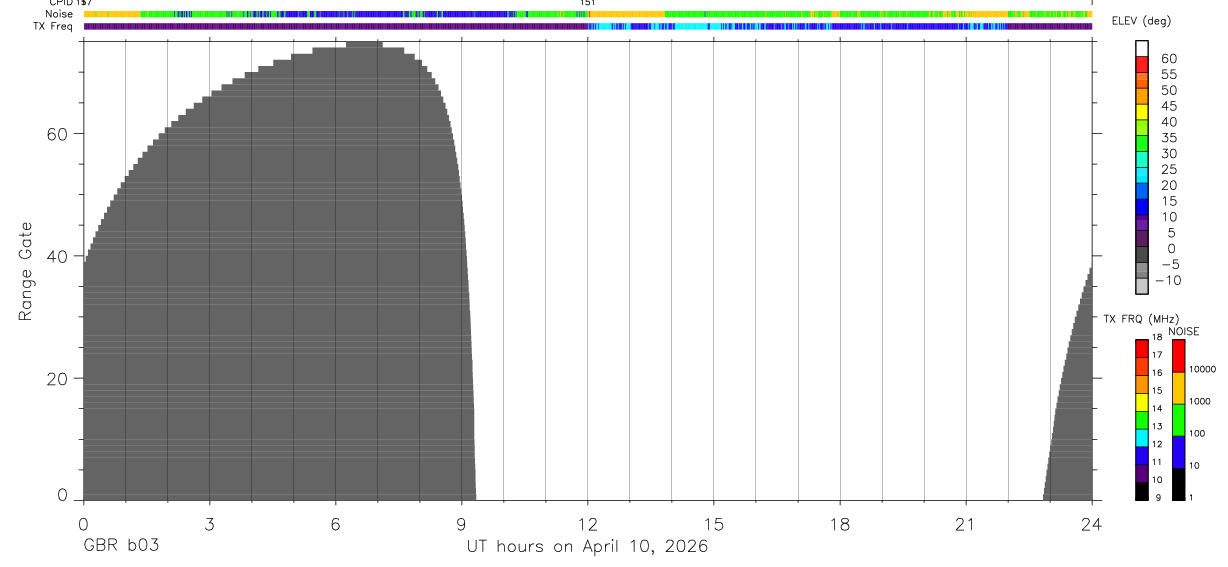Click the white top swatch of ELEV color bar
1228x567 pixels.
pyautogui.click(x=1142, y=48)
